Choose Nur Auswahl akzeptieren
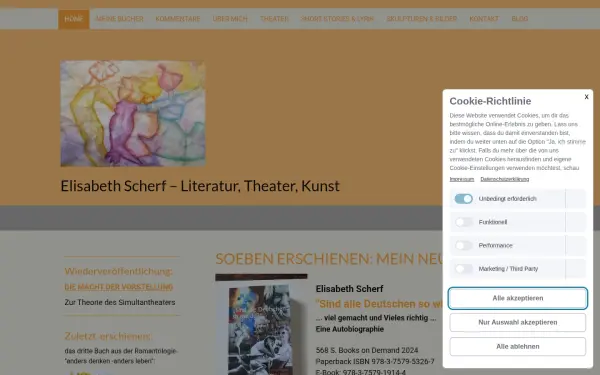The image size is (600, 375). click(x=518, y=323)
